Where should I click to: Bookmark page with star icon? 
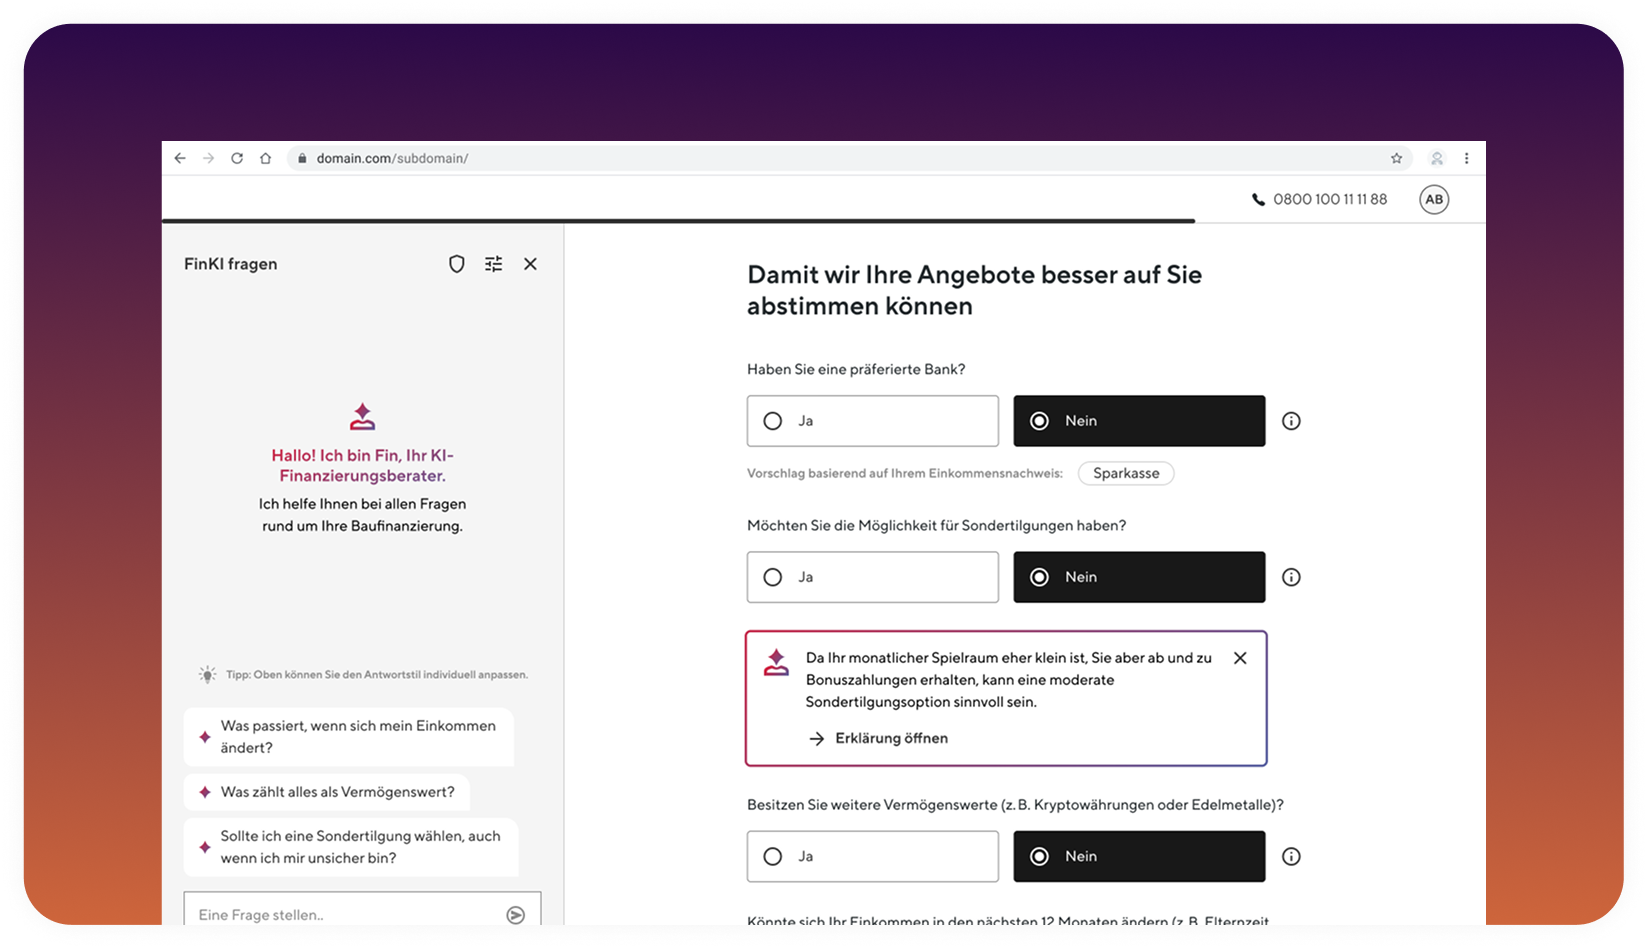1396,158
